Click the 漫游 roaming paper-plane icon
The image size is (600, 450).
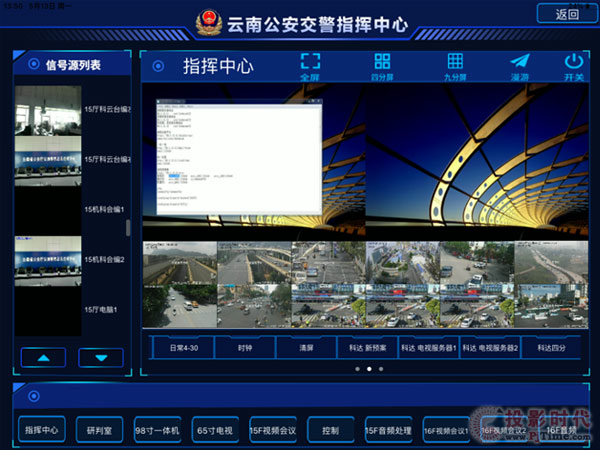(x=519, y=62)
